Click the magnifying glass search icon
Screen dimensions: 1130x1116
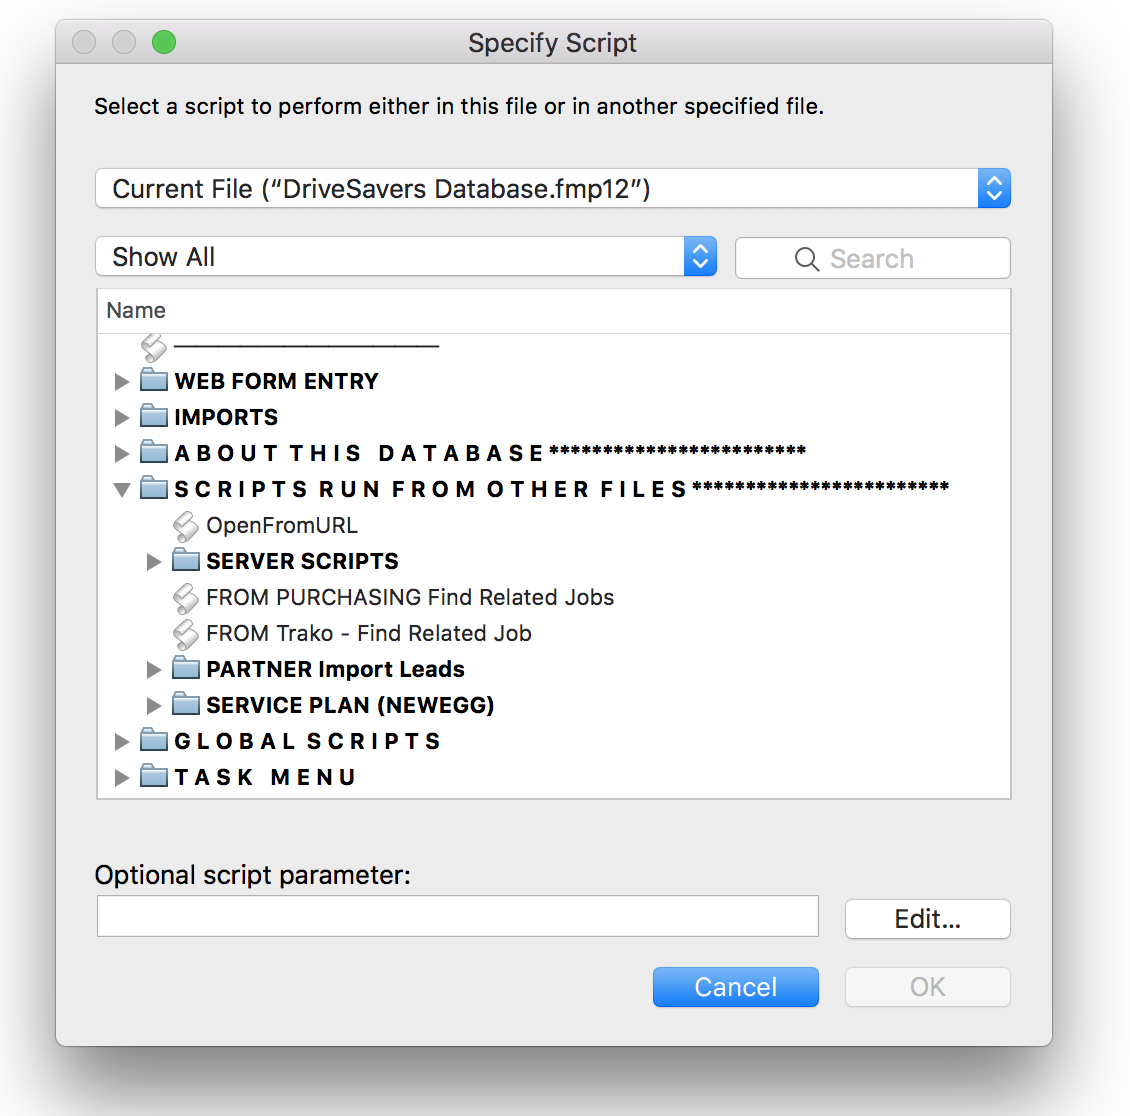click(806, 259)
